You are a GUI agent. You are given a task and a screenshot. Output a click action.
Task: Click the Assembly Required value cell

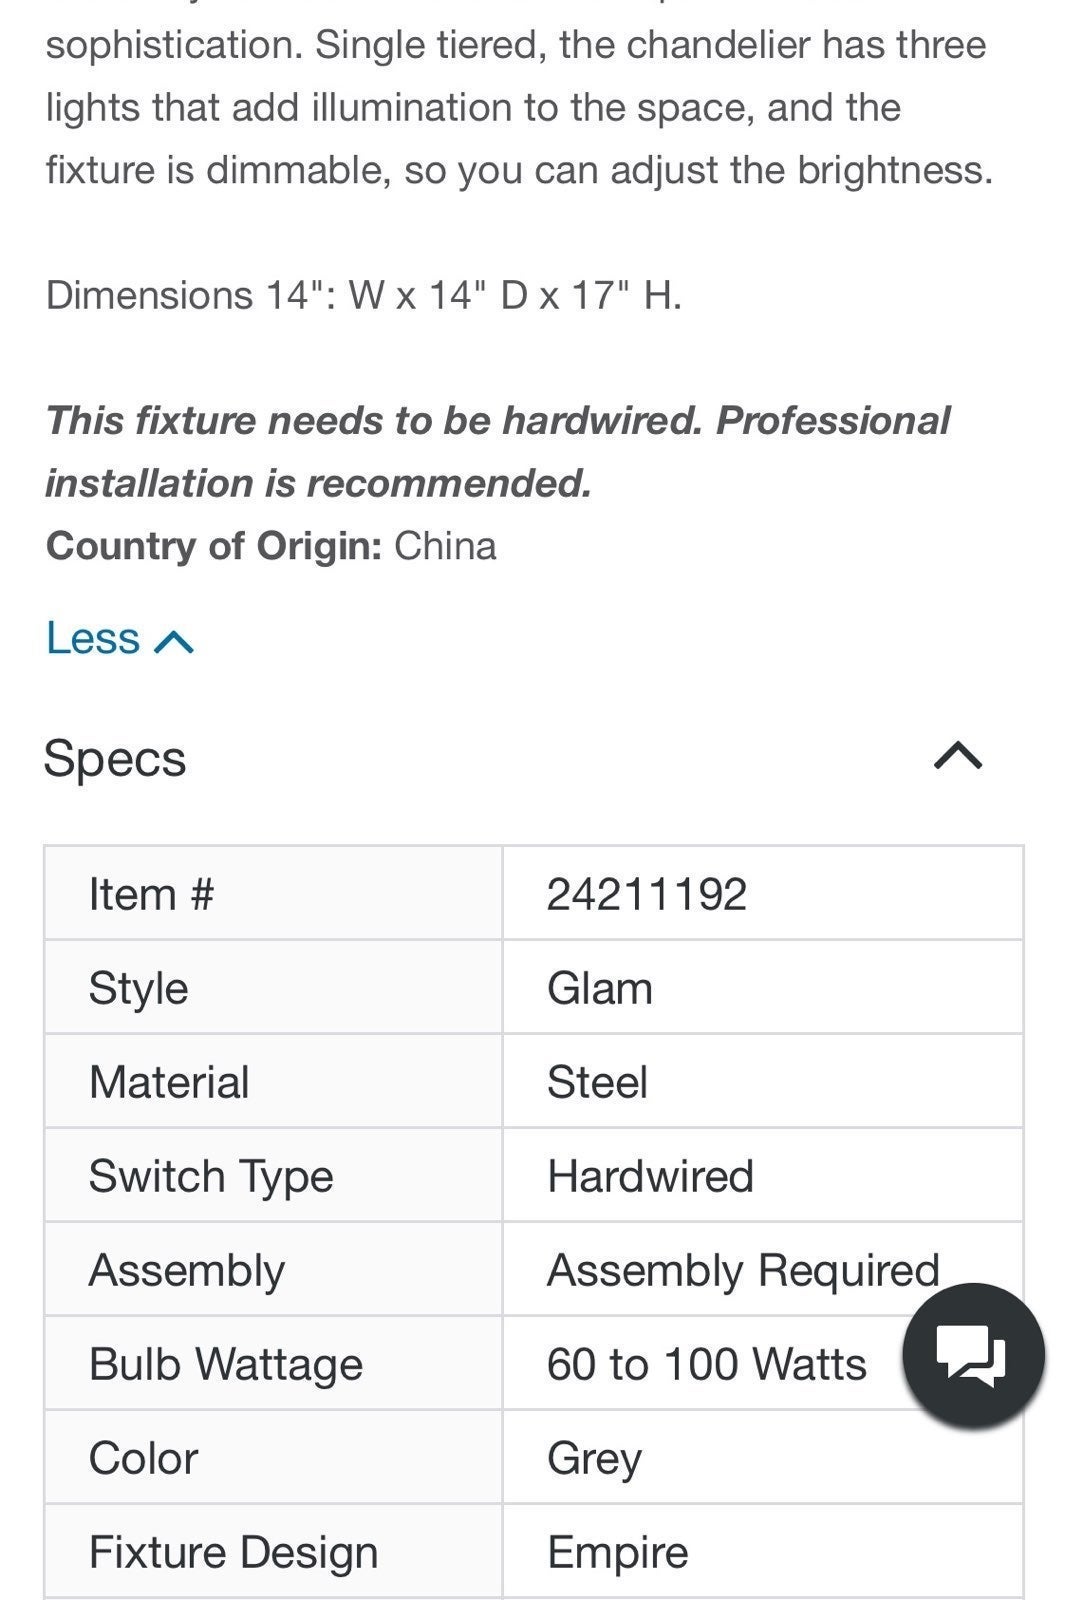pos(762,1269)
